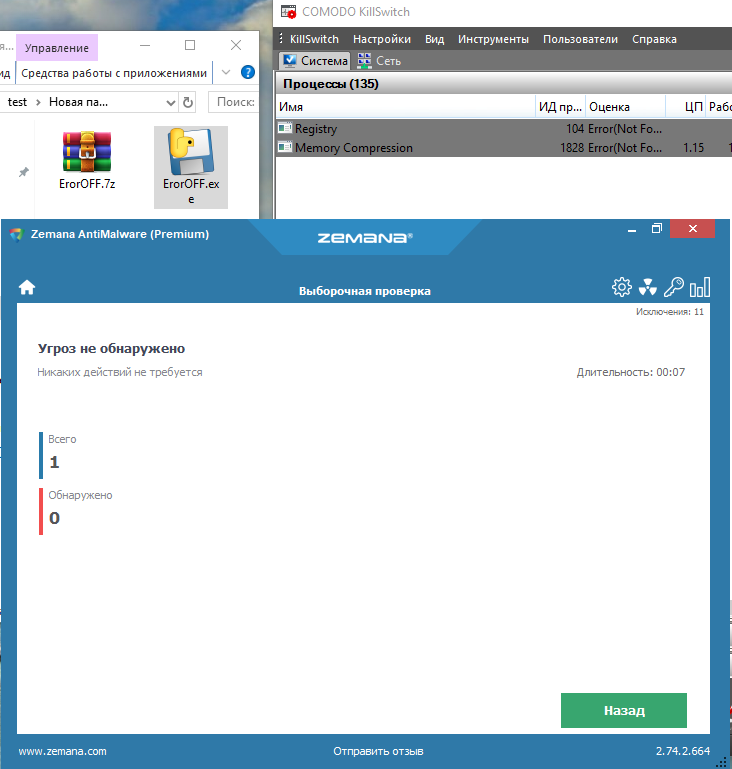Close the Zemana AntiMalware window
The width and height of the screenshot is (732, 769).
692,229
